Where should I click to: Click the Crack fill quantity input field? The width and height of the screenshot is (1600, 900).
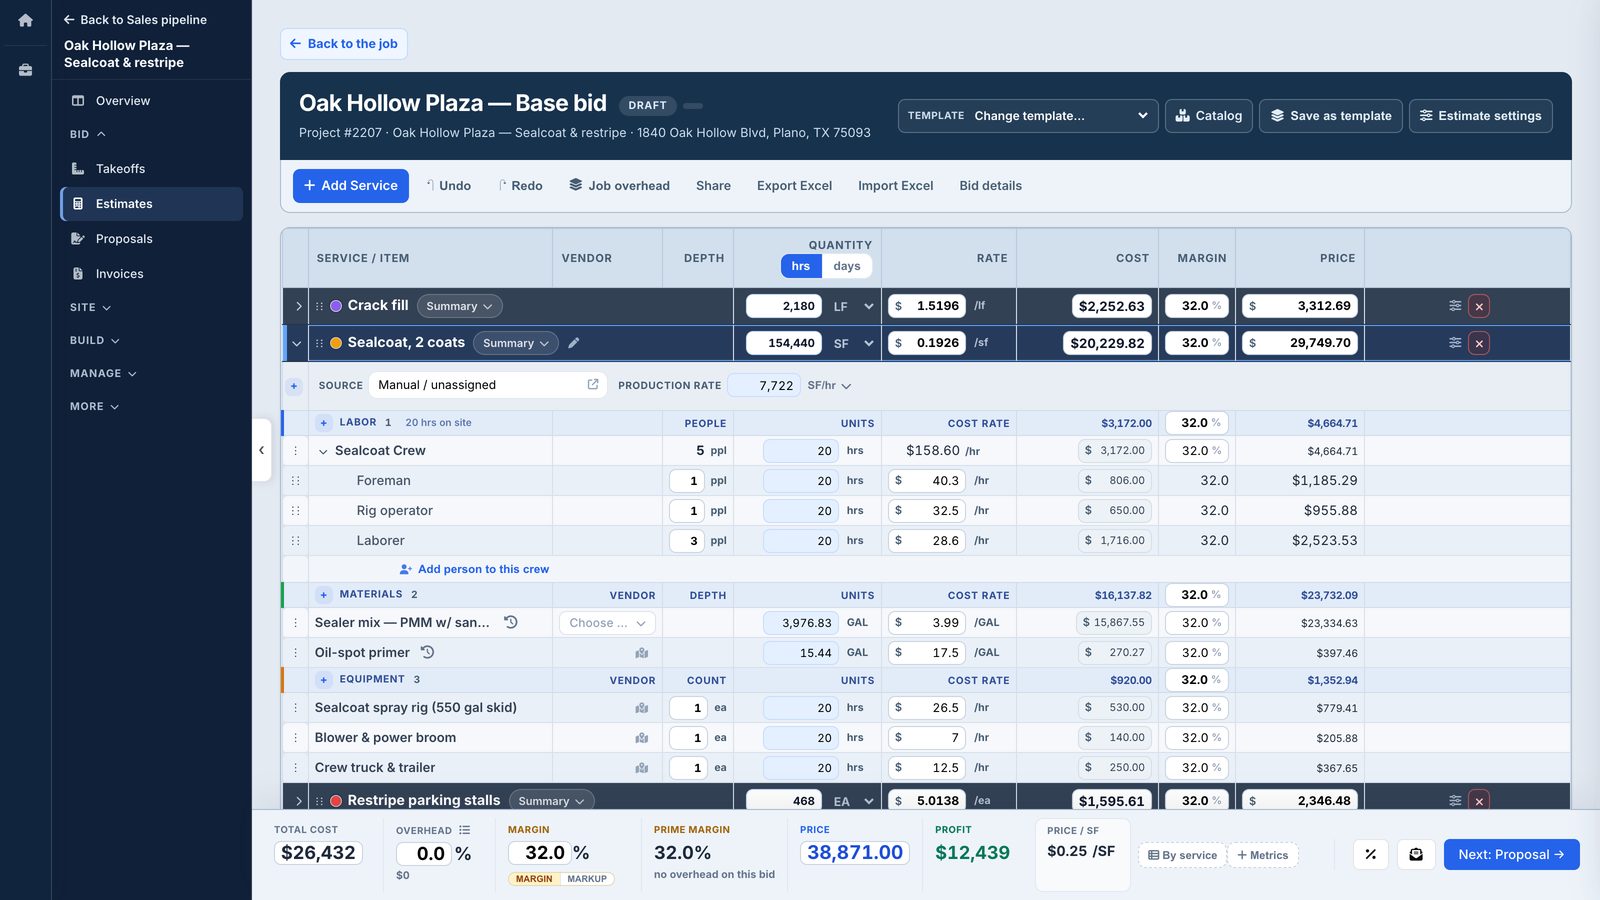tap(784, 306)
